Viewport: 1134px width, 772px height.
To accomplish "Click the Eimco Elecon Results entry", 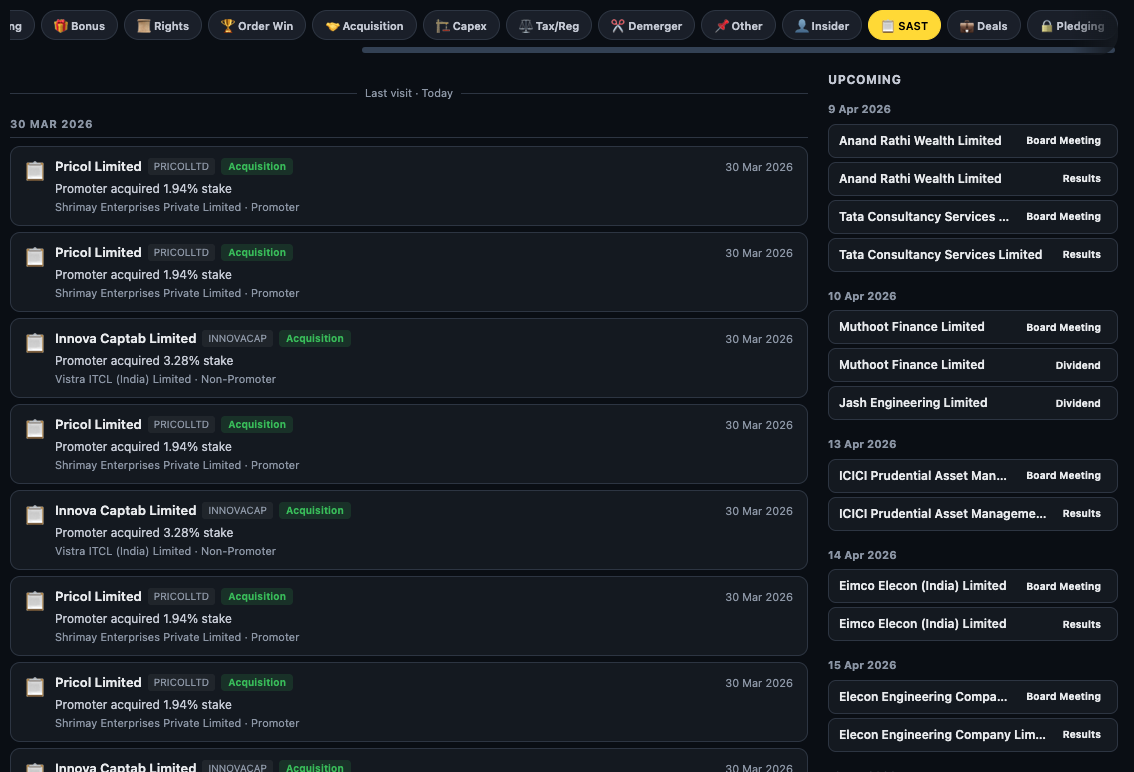I will click(x=972, y=624).
